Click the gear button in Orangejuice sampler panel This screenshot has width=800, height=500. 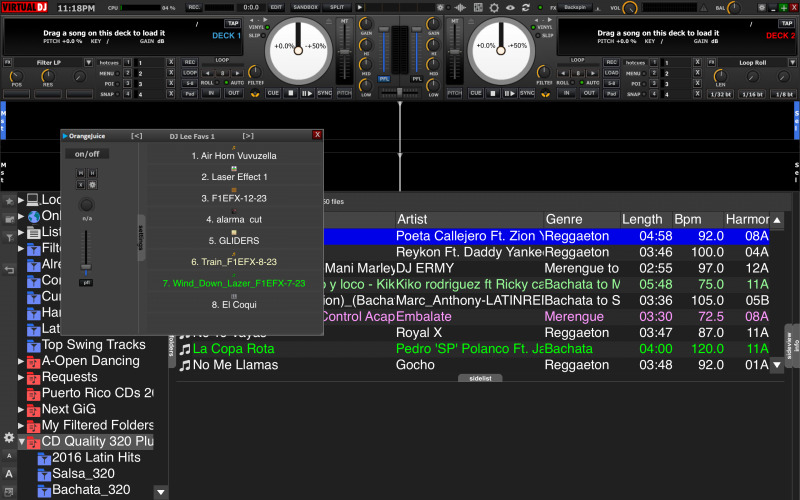coord(93,185)
